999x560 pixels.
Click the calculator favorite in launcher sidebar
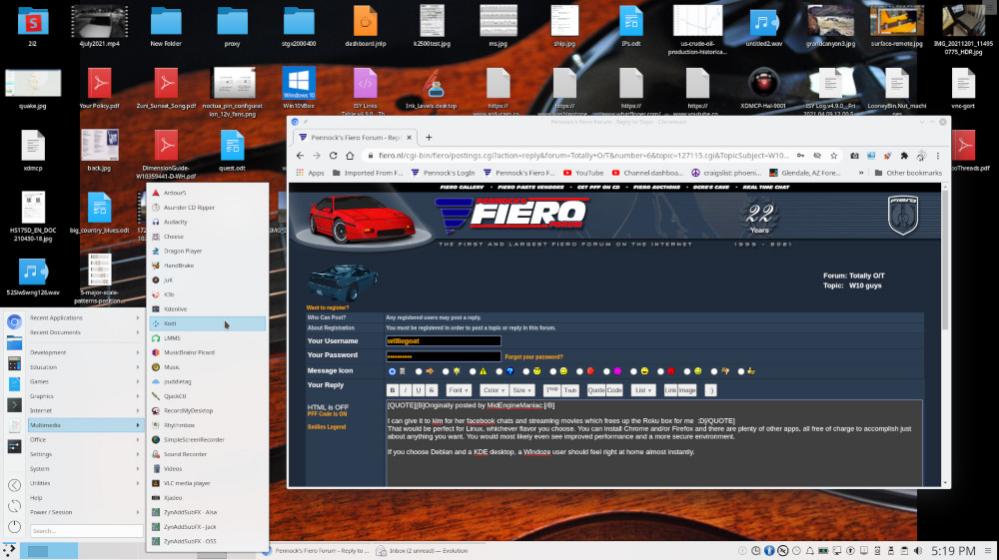click(x=14, y=364)
